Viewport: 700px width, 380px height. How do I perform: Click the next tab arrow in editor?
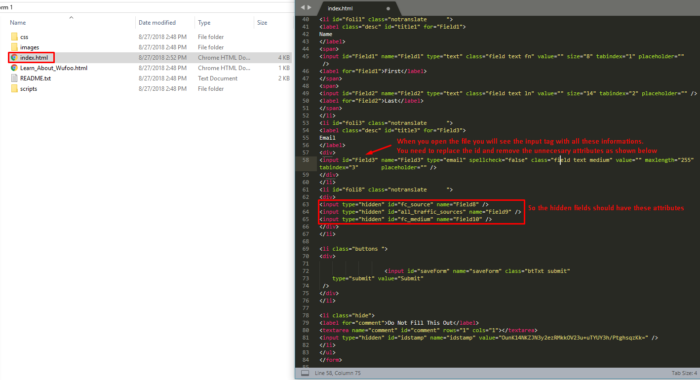309,8
